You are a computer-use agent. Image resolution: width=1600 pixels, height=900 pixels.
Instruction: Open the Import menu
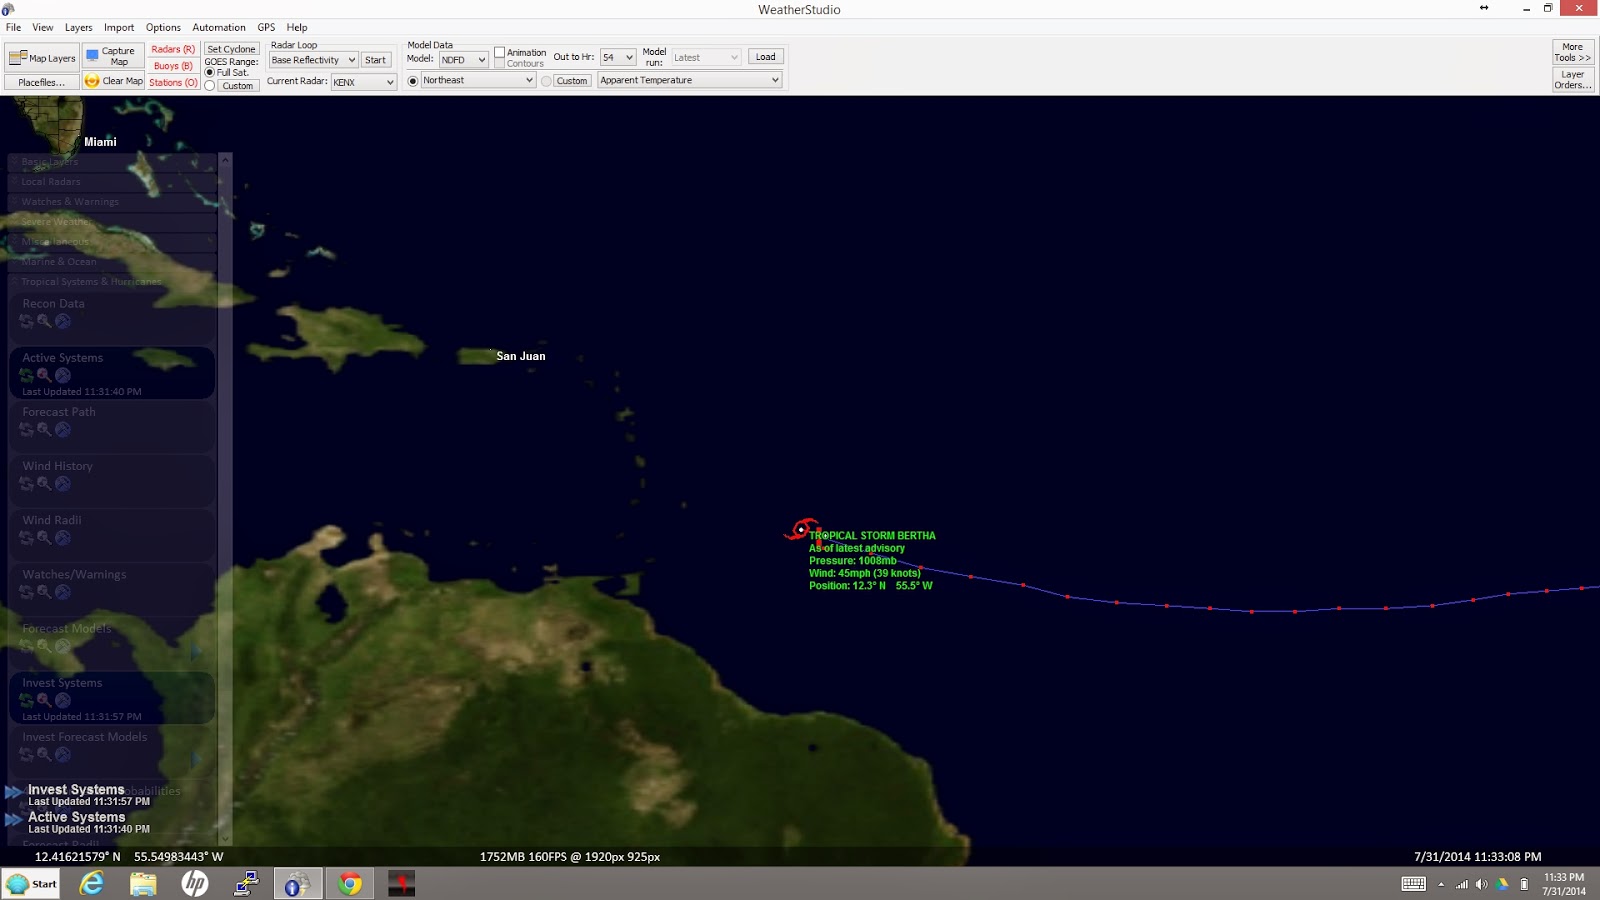(119, 28)
